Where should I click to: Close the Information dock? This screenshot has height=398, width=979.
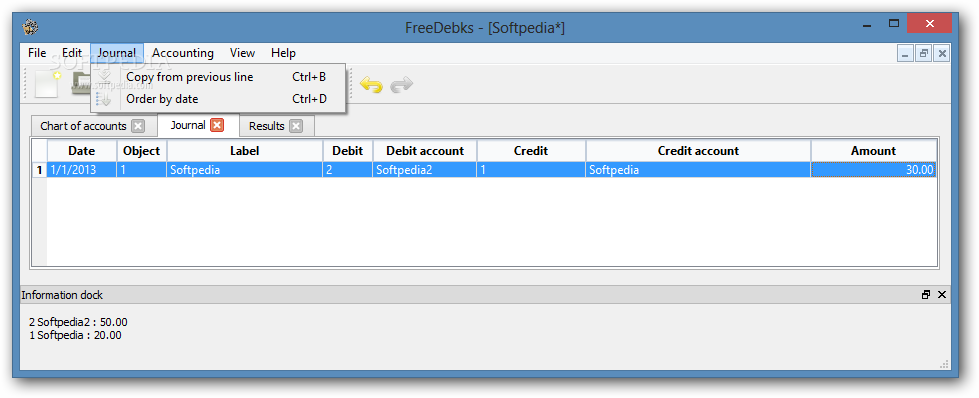[942, 295]
